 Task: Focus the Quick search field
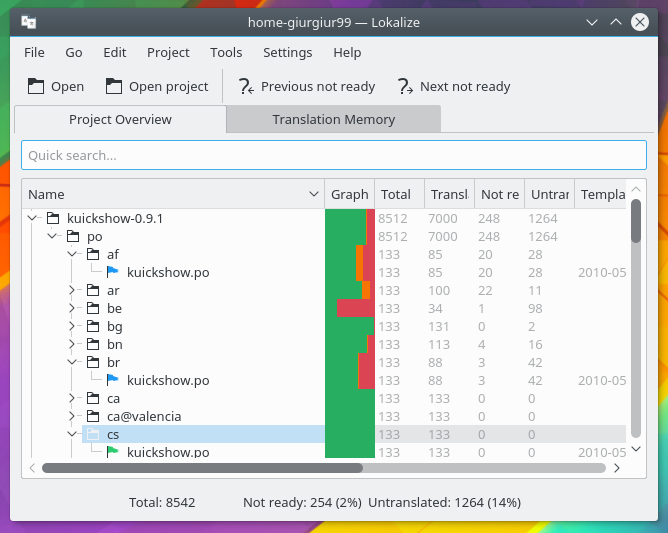click(334, 155)
